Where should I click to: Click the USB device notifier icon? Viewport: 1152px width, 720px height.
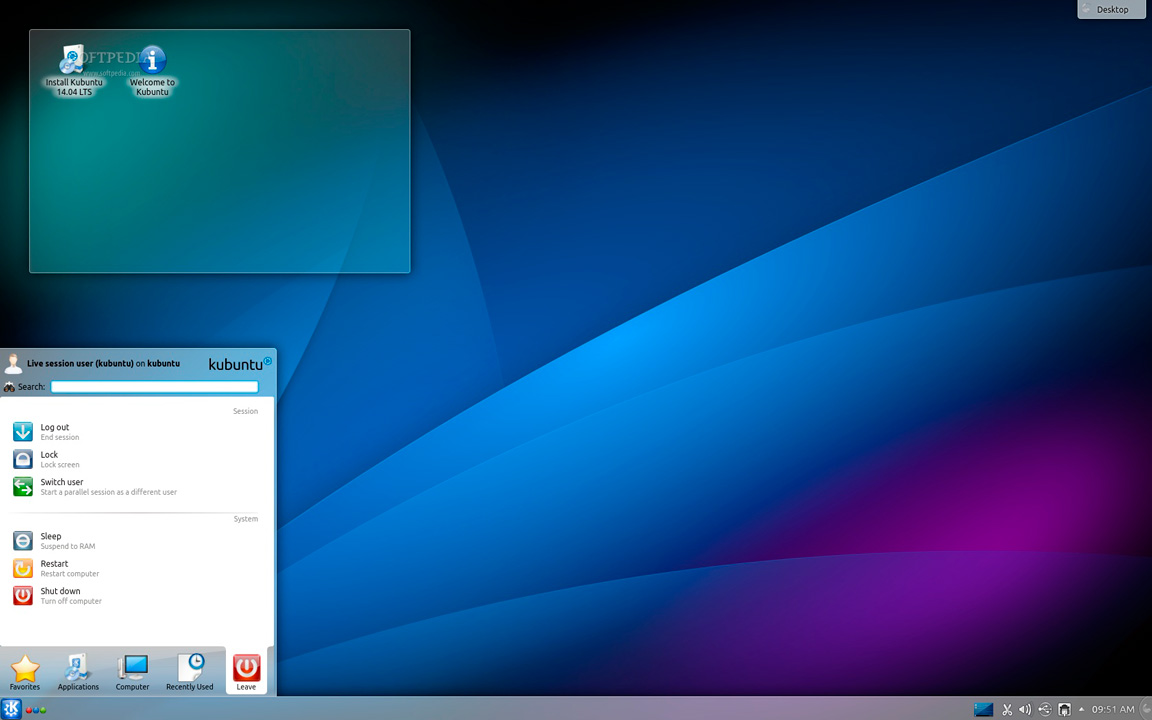(x=1045, y=710)
